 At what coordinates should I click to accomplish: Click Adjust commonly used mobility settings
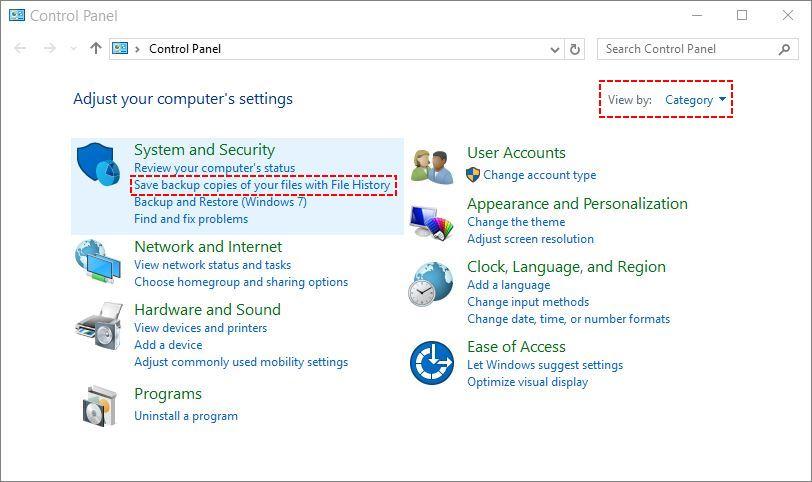(241, 362)
